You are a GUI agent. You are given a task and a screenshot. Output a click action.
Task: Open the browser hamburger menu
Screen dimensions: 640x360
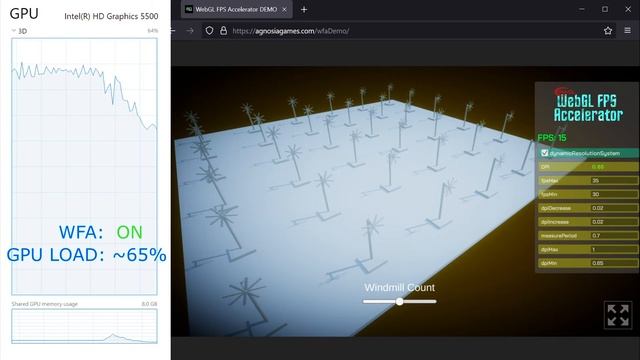pos(627,31)
